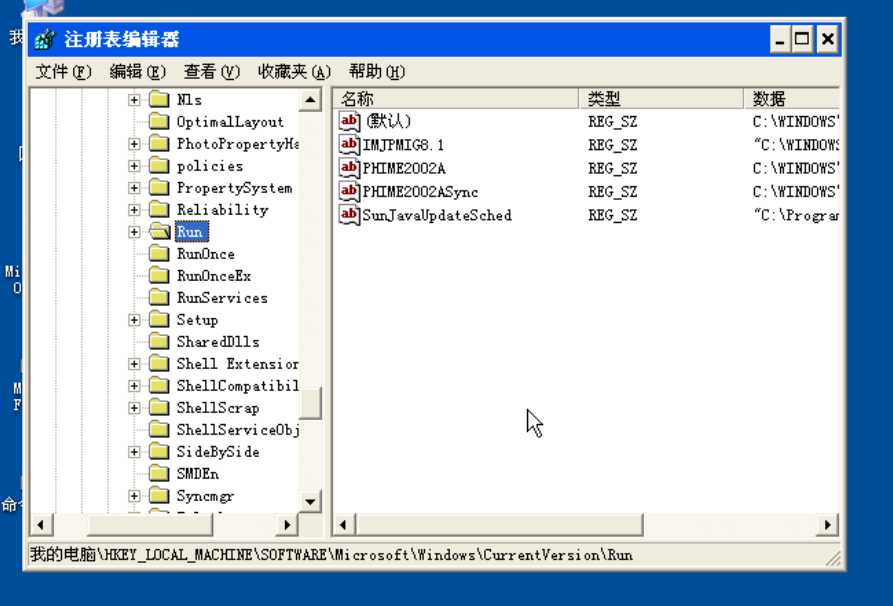Click the OptimalLayout folder icon
The image size is (893, 606).
coord(159,121)
